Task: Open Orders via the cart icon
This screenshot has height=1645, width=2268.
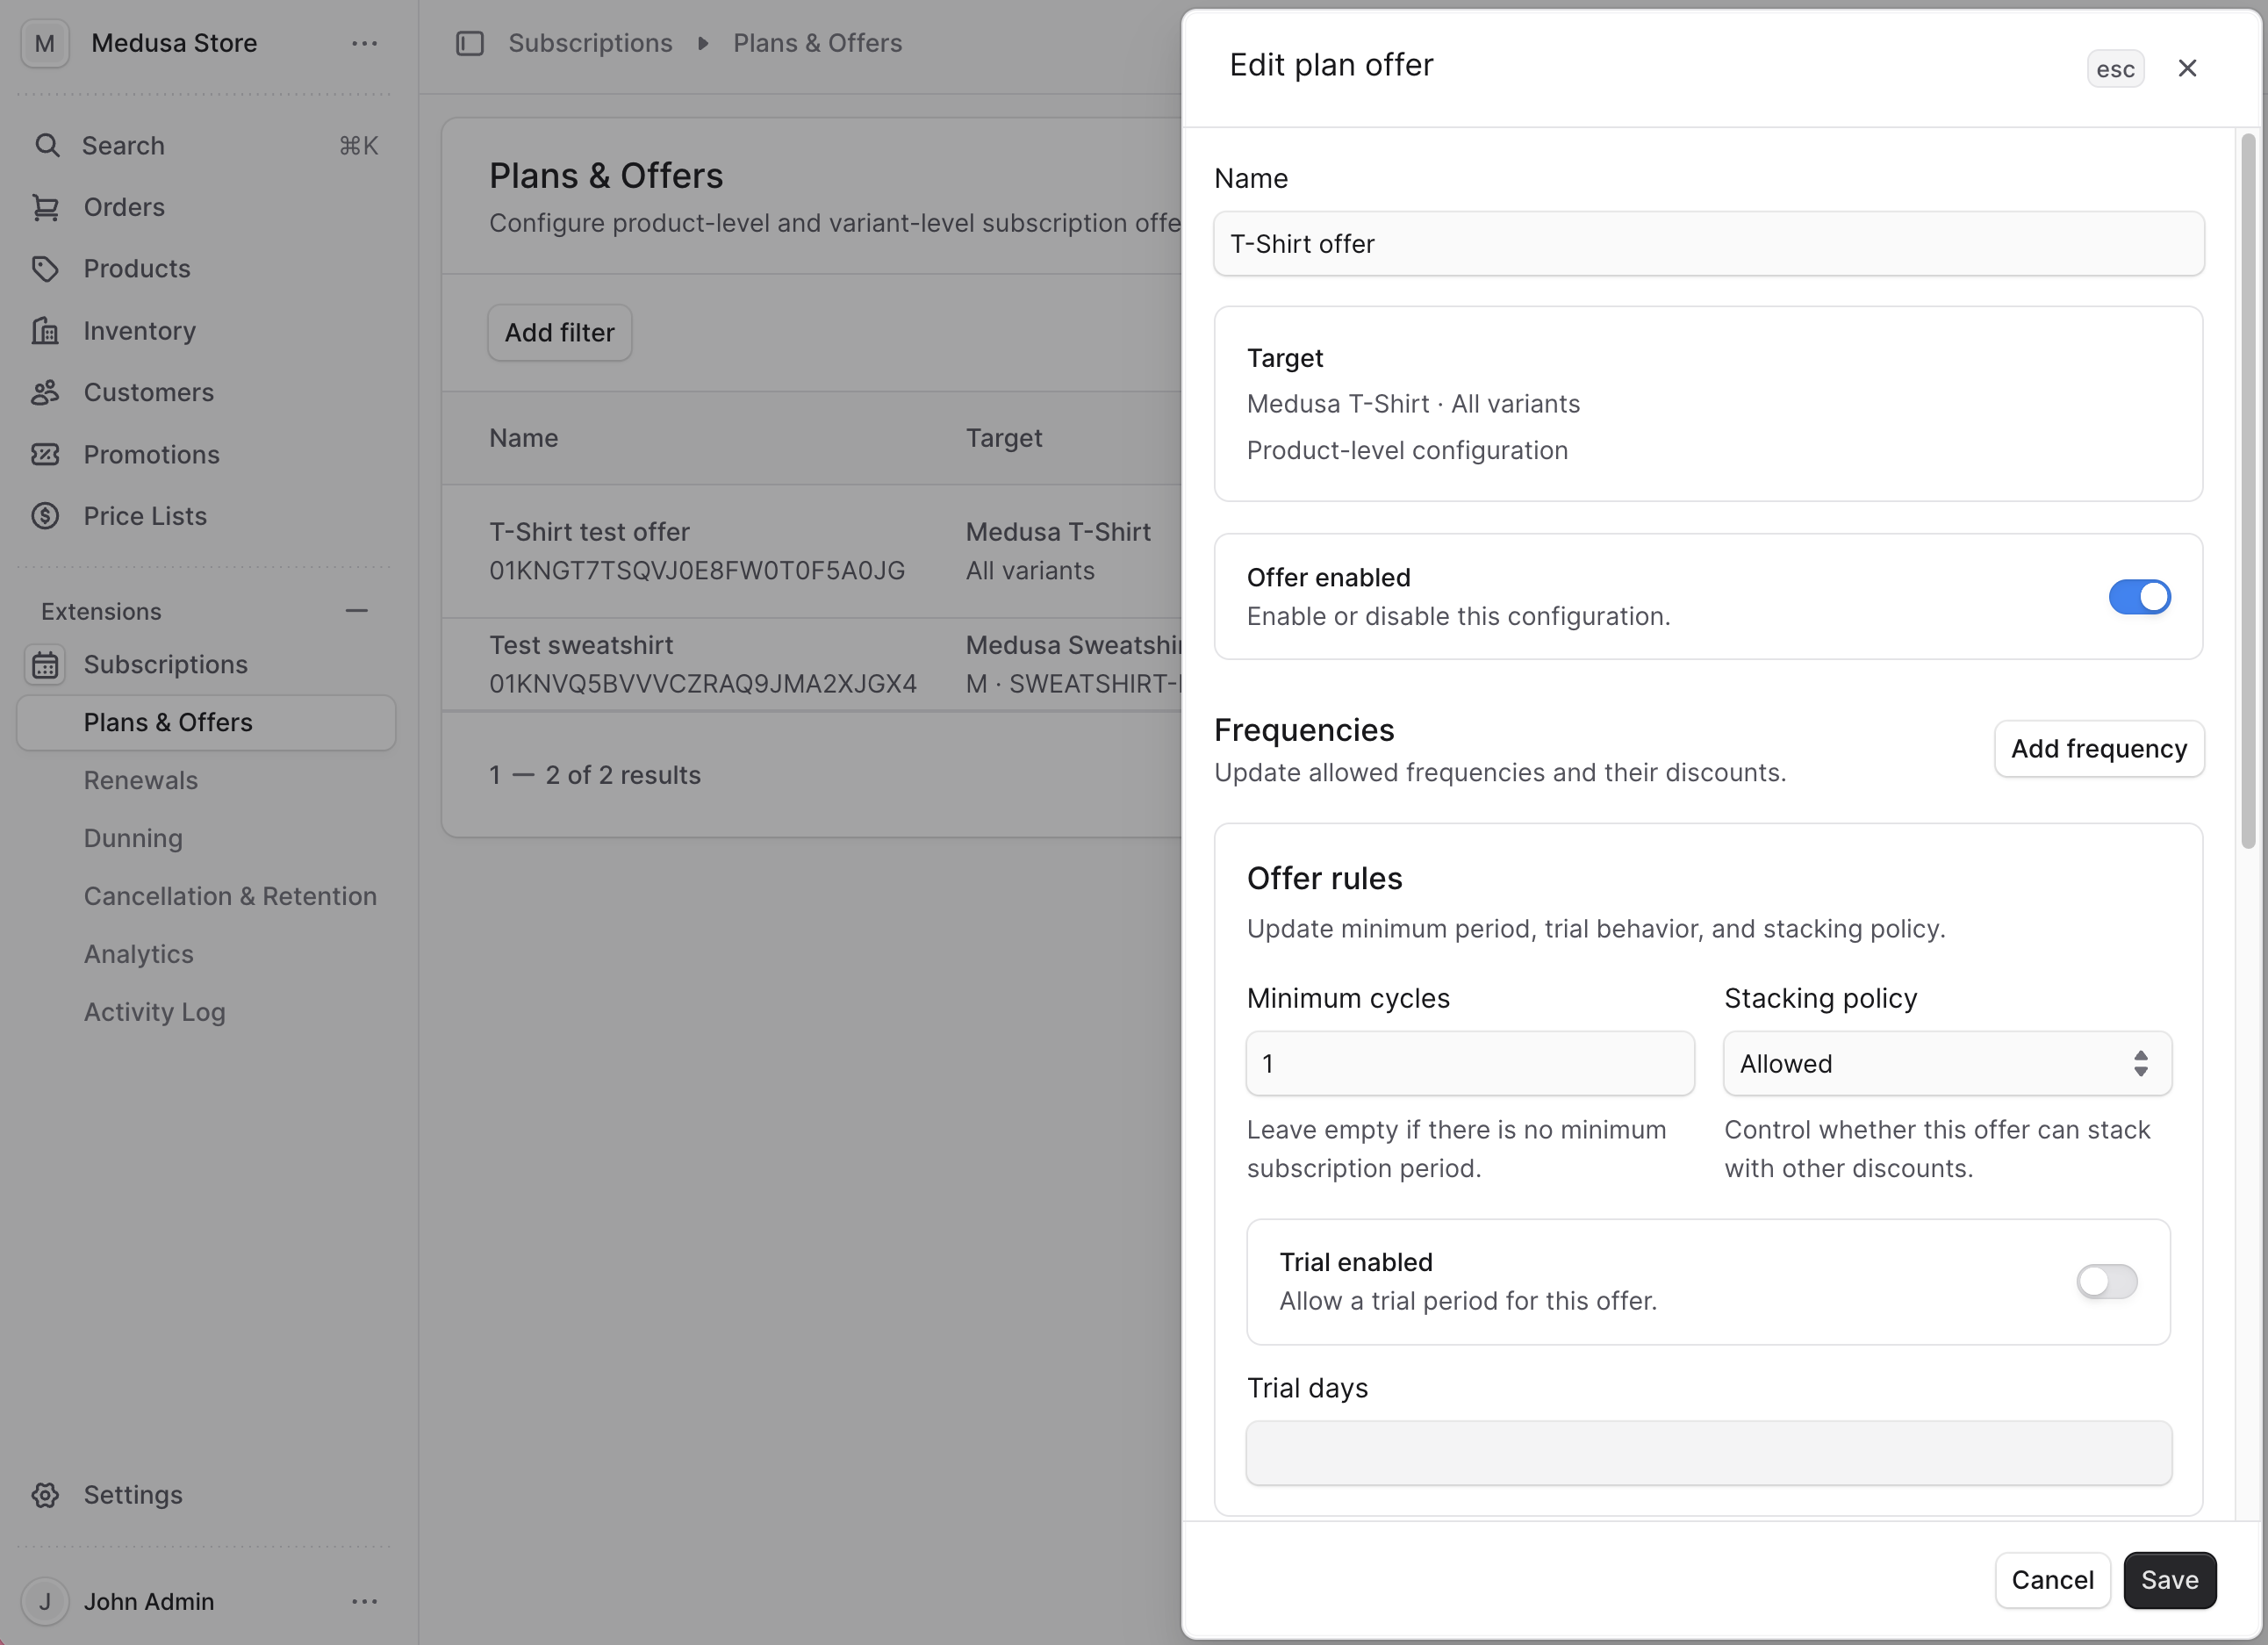Action: click(x=46, y=207)
